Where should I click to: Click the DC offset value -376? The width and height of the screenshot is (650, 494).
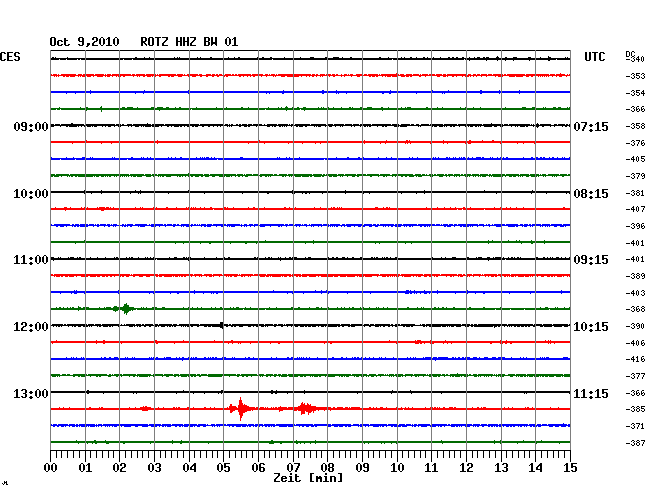(x=635, y=143)
